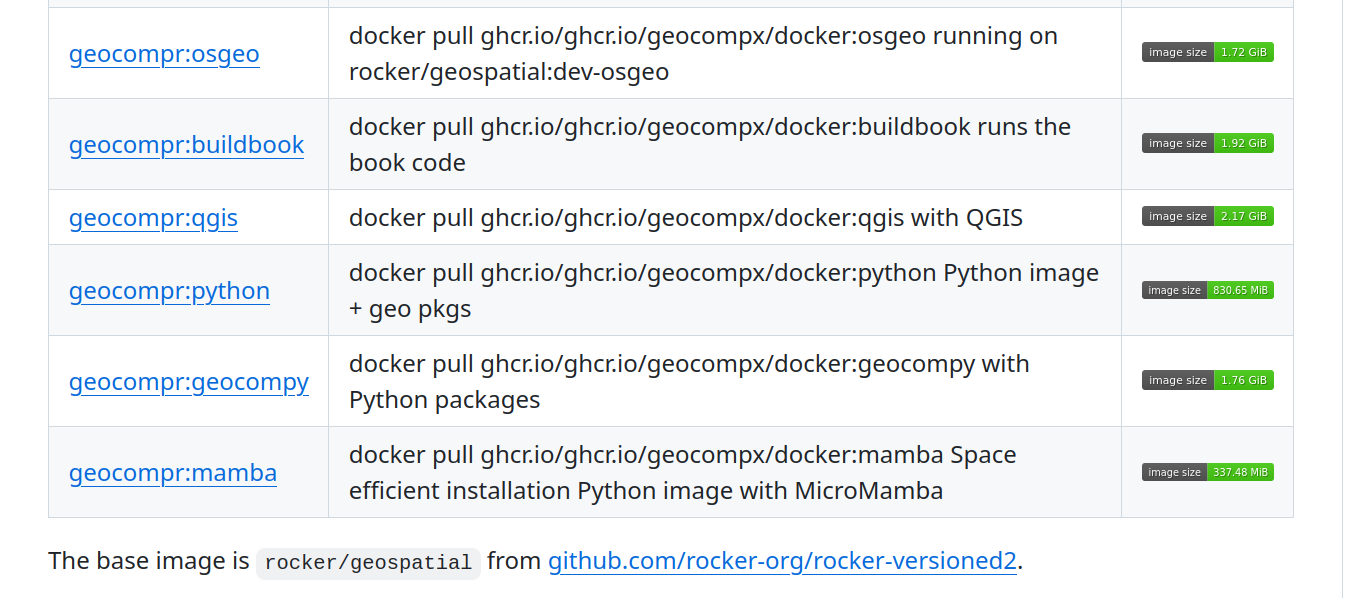1355x598 pixels.
Task: Click the 337.48 MiB image size badge
Action: [x=1207, y=472]
